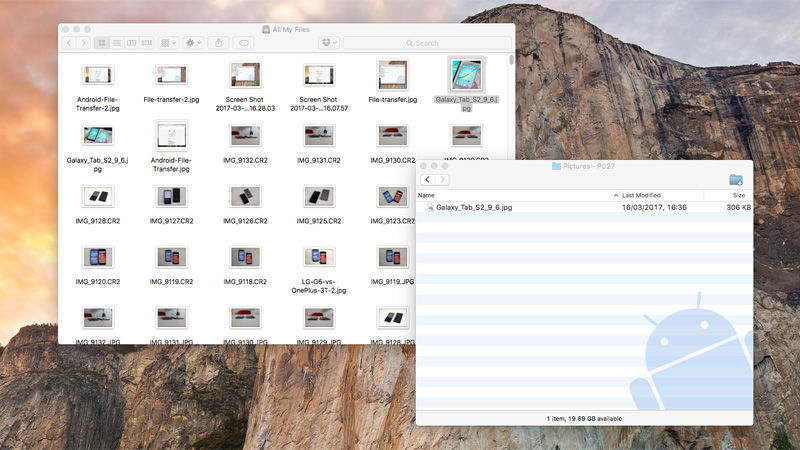This screenshot has height=450, width=800.
Task: Select IMG_9131.CR2 thumbnail
Action: 319,136
